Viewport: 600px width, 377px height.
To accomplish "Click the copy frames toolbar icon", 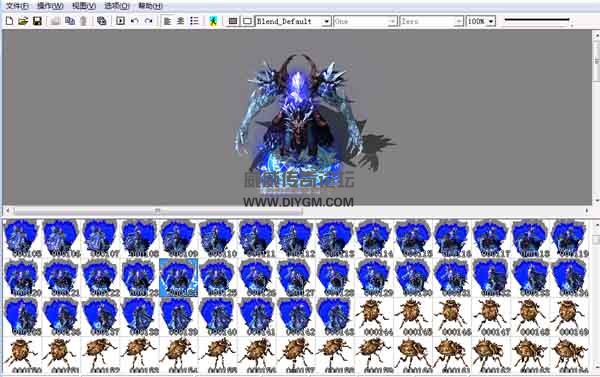I will click(70, 21).
